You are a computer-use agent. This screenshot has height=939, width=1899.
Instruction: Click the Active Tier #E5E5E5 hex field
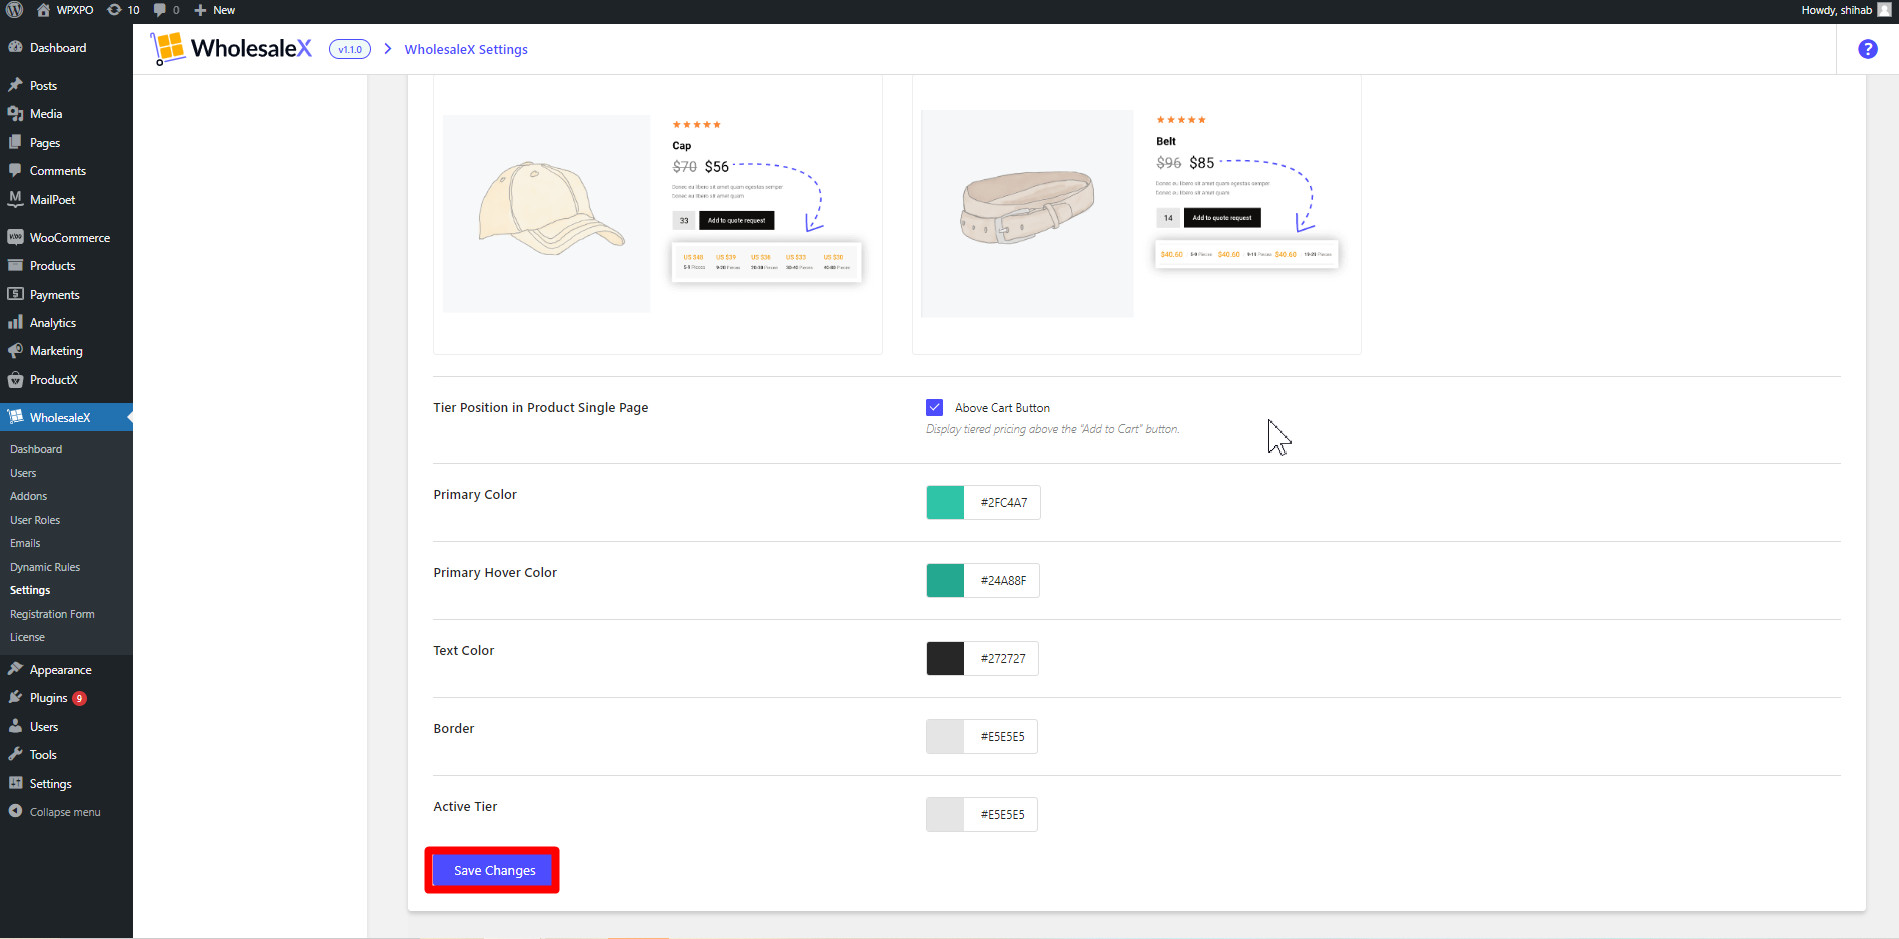1002,814
